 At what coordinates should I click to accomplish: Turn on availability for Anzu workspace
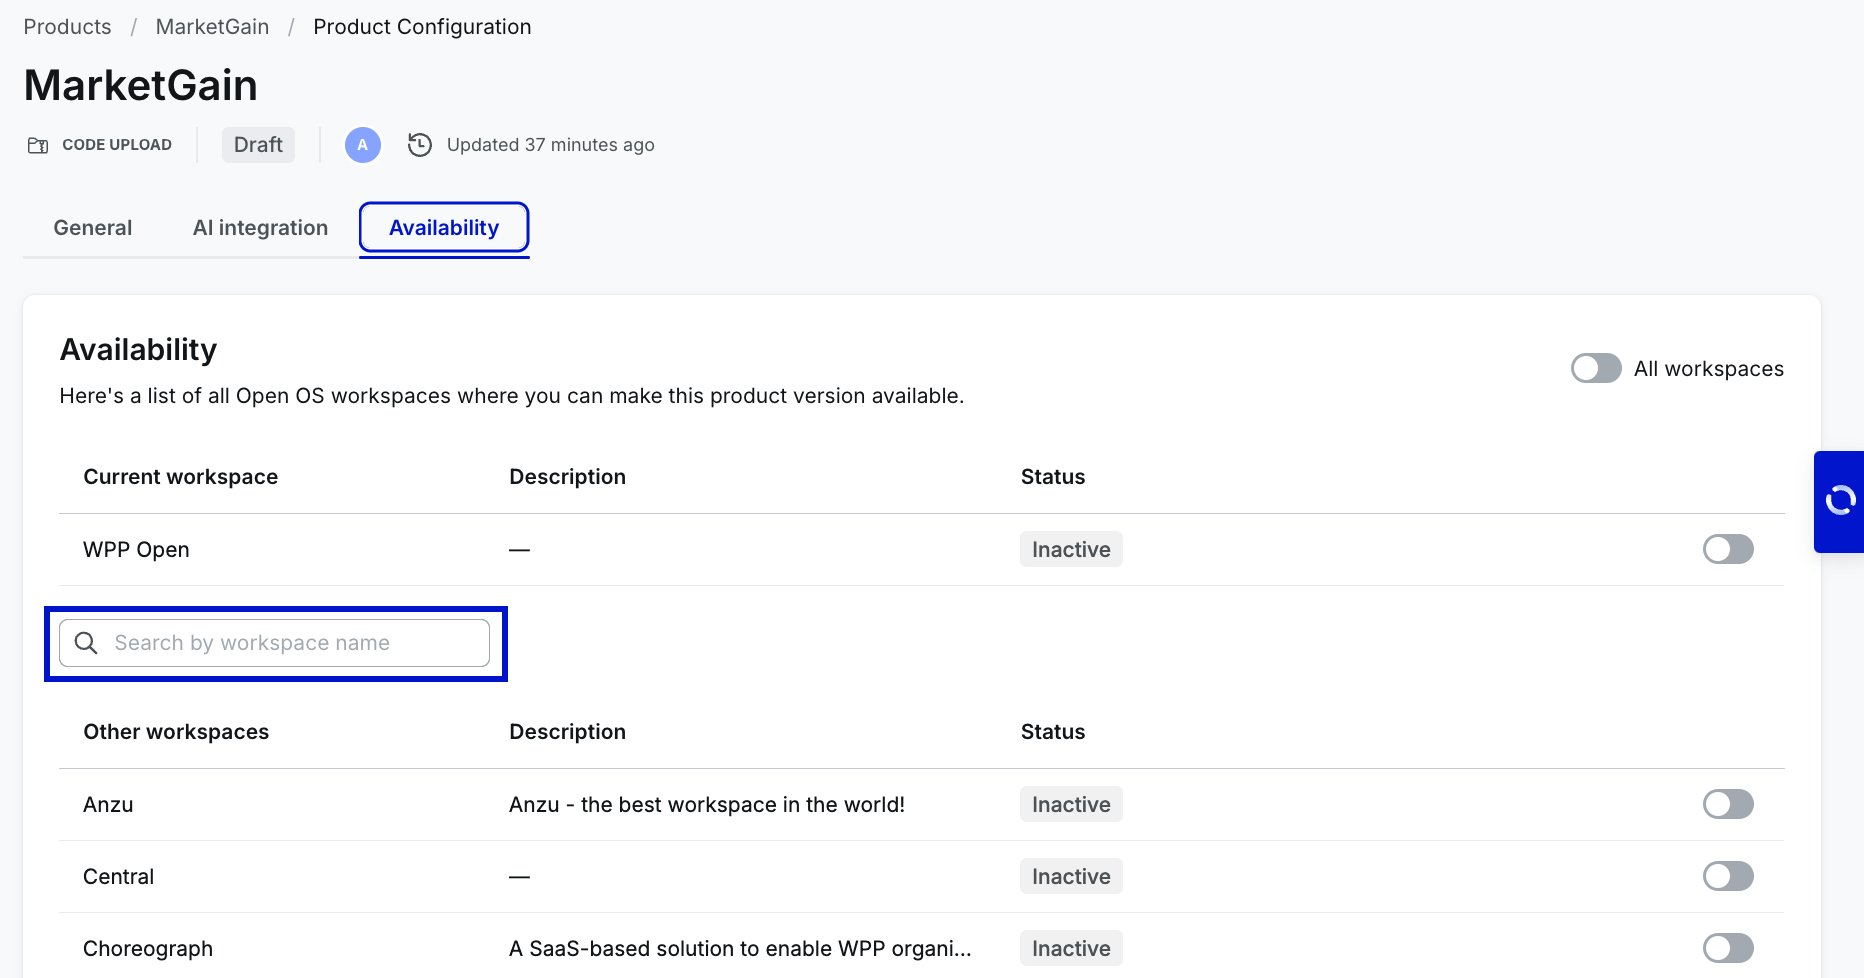point(1727,804)
